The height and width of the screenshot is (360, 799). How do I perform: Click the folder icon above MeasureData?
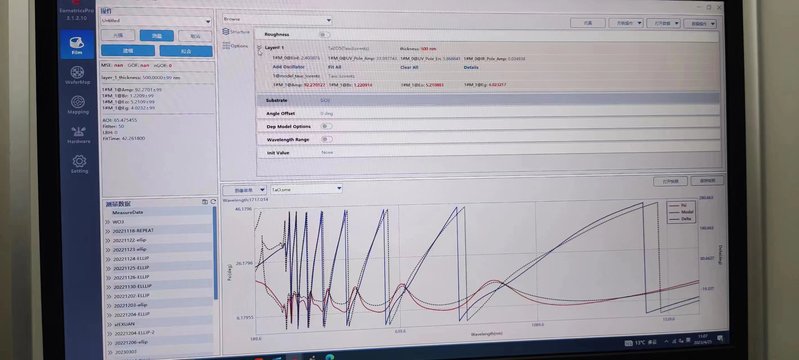click(205, 202)
